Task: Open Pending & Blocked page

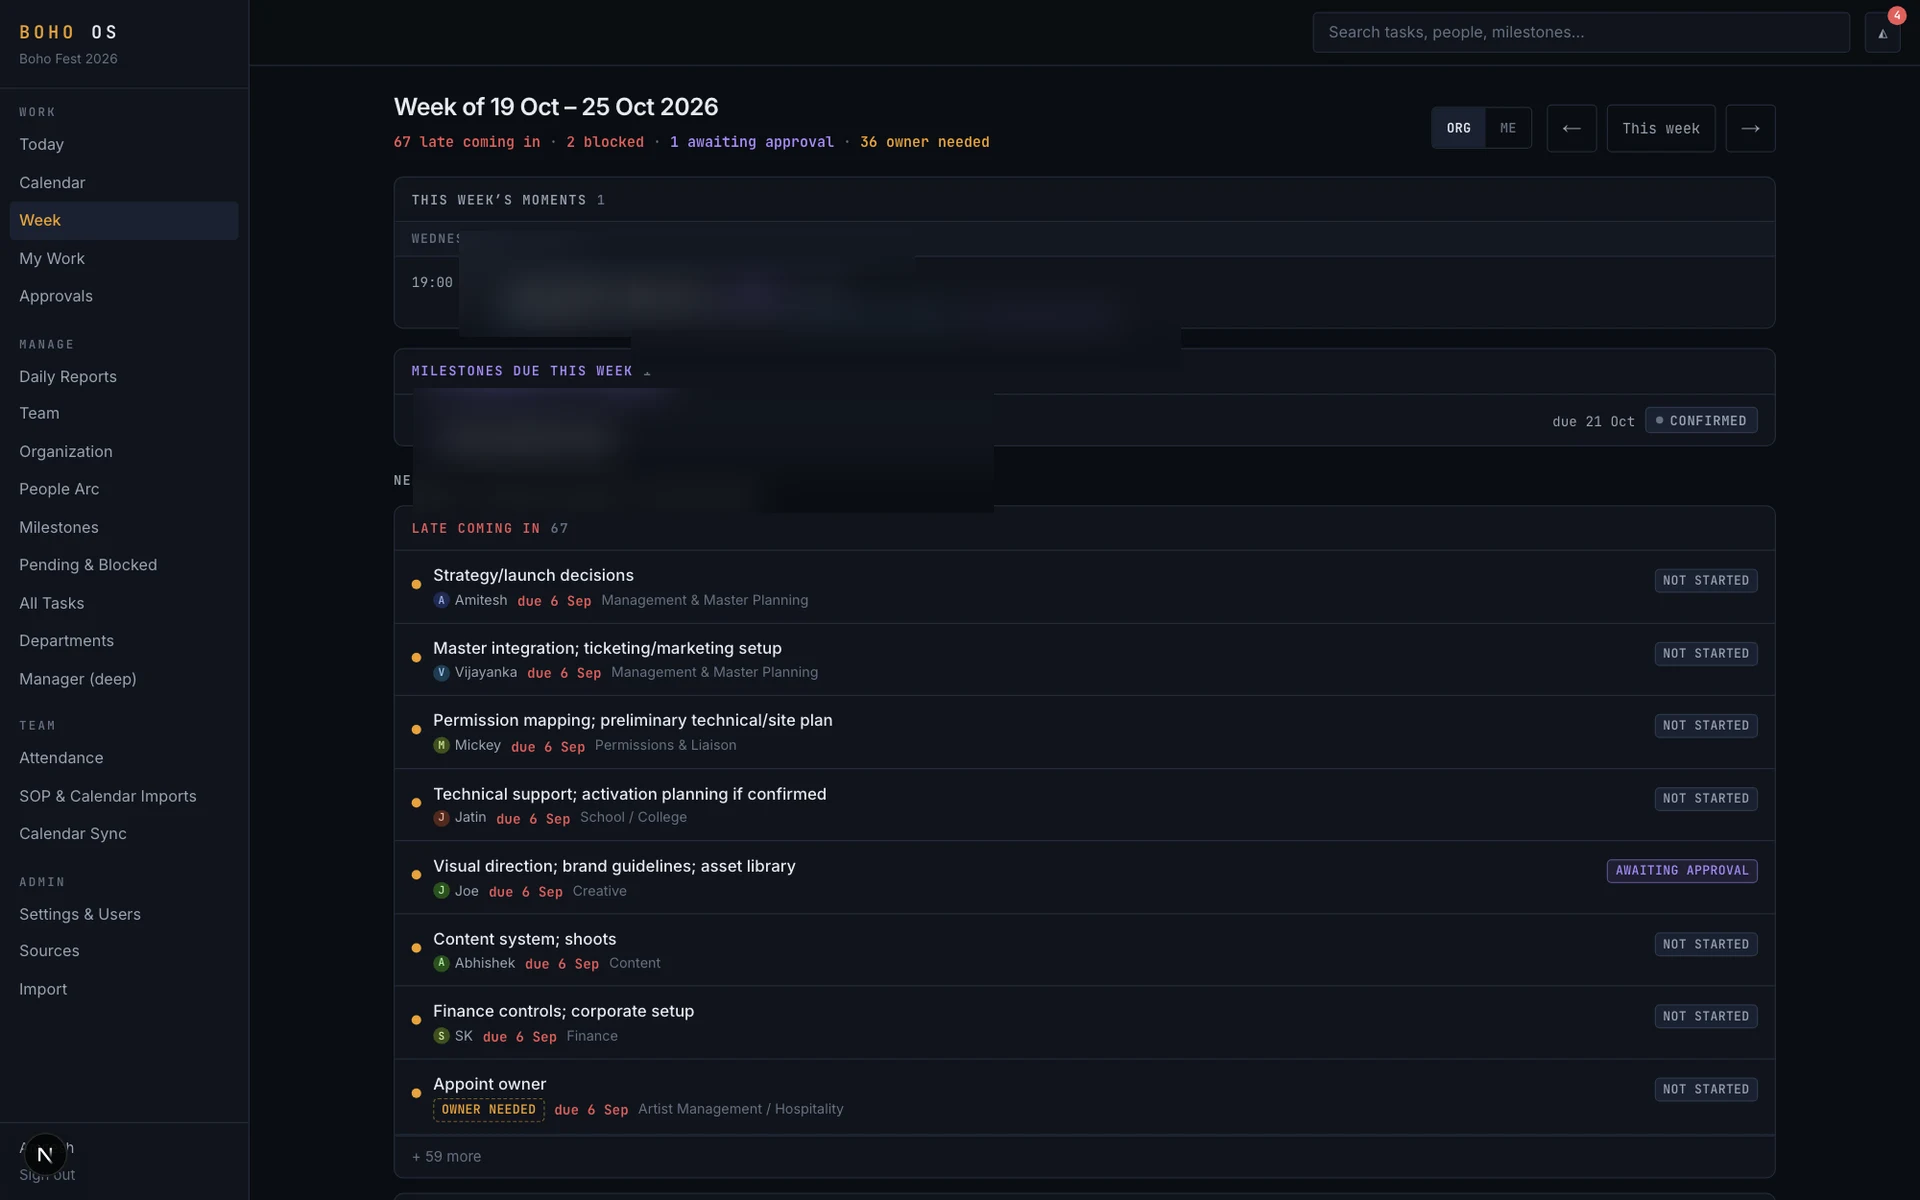Action: pos(124,565)
